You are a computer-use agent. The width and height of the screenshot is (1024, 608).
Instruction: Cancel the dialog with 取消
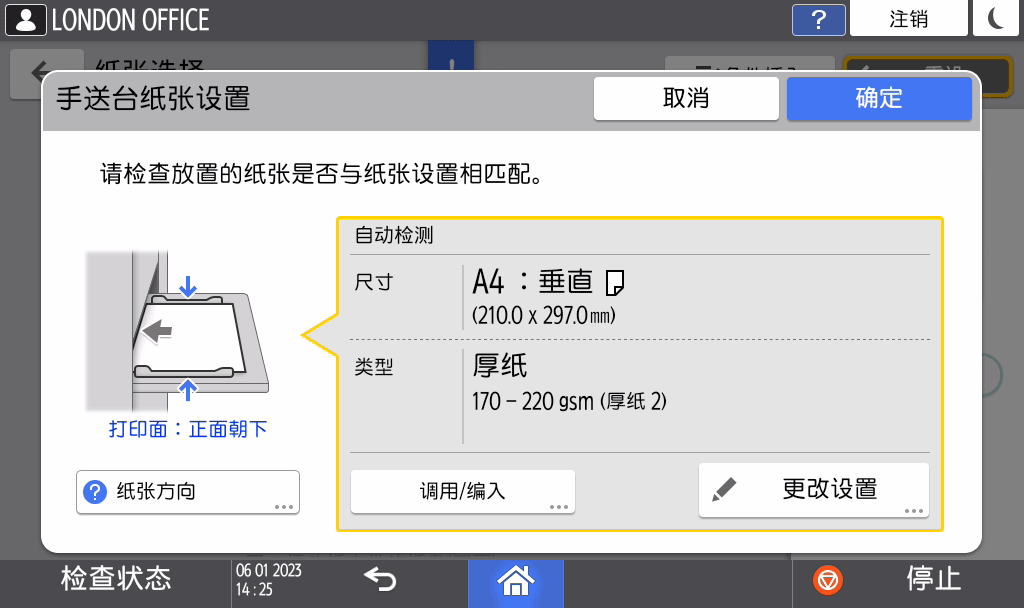687,98
